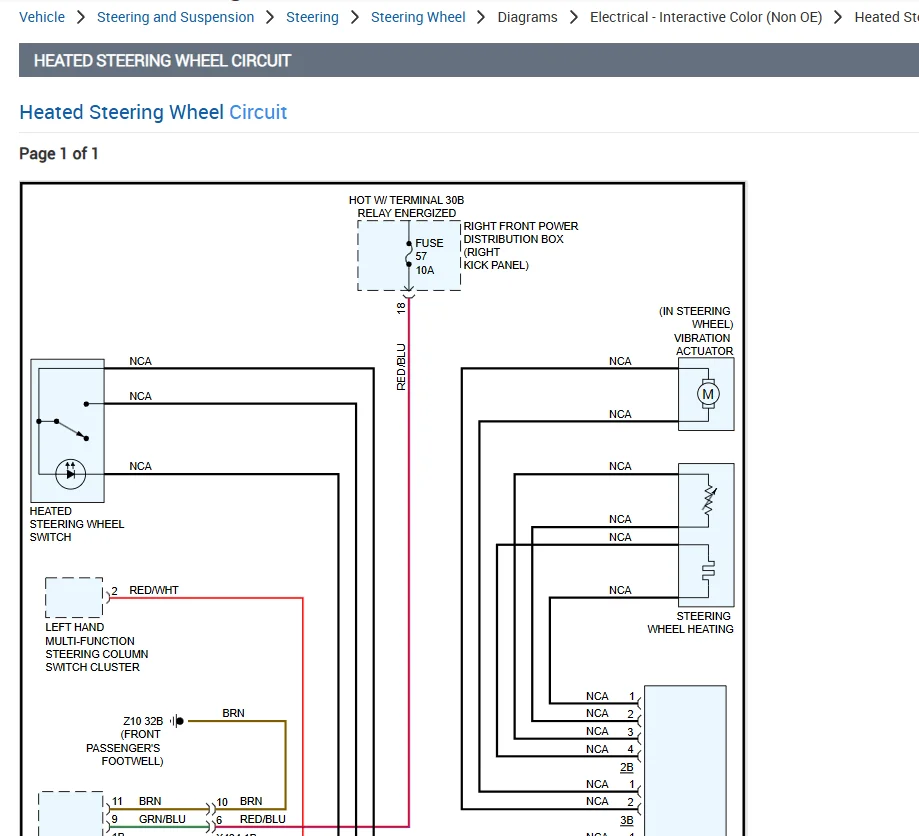Click the Heated Steering Wheel Circuit heading
Viewport: 919px width, 836px height.
click(x=153, y=112)
